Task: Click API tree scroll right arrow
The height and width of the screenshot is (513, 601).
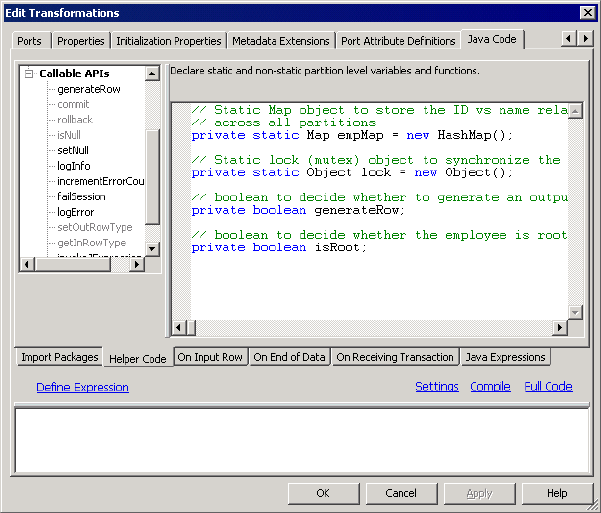Action: pos(136,264)
